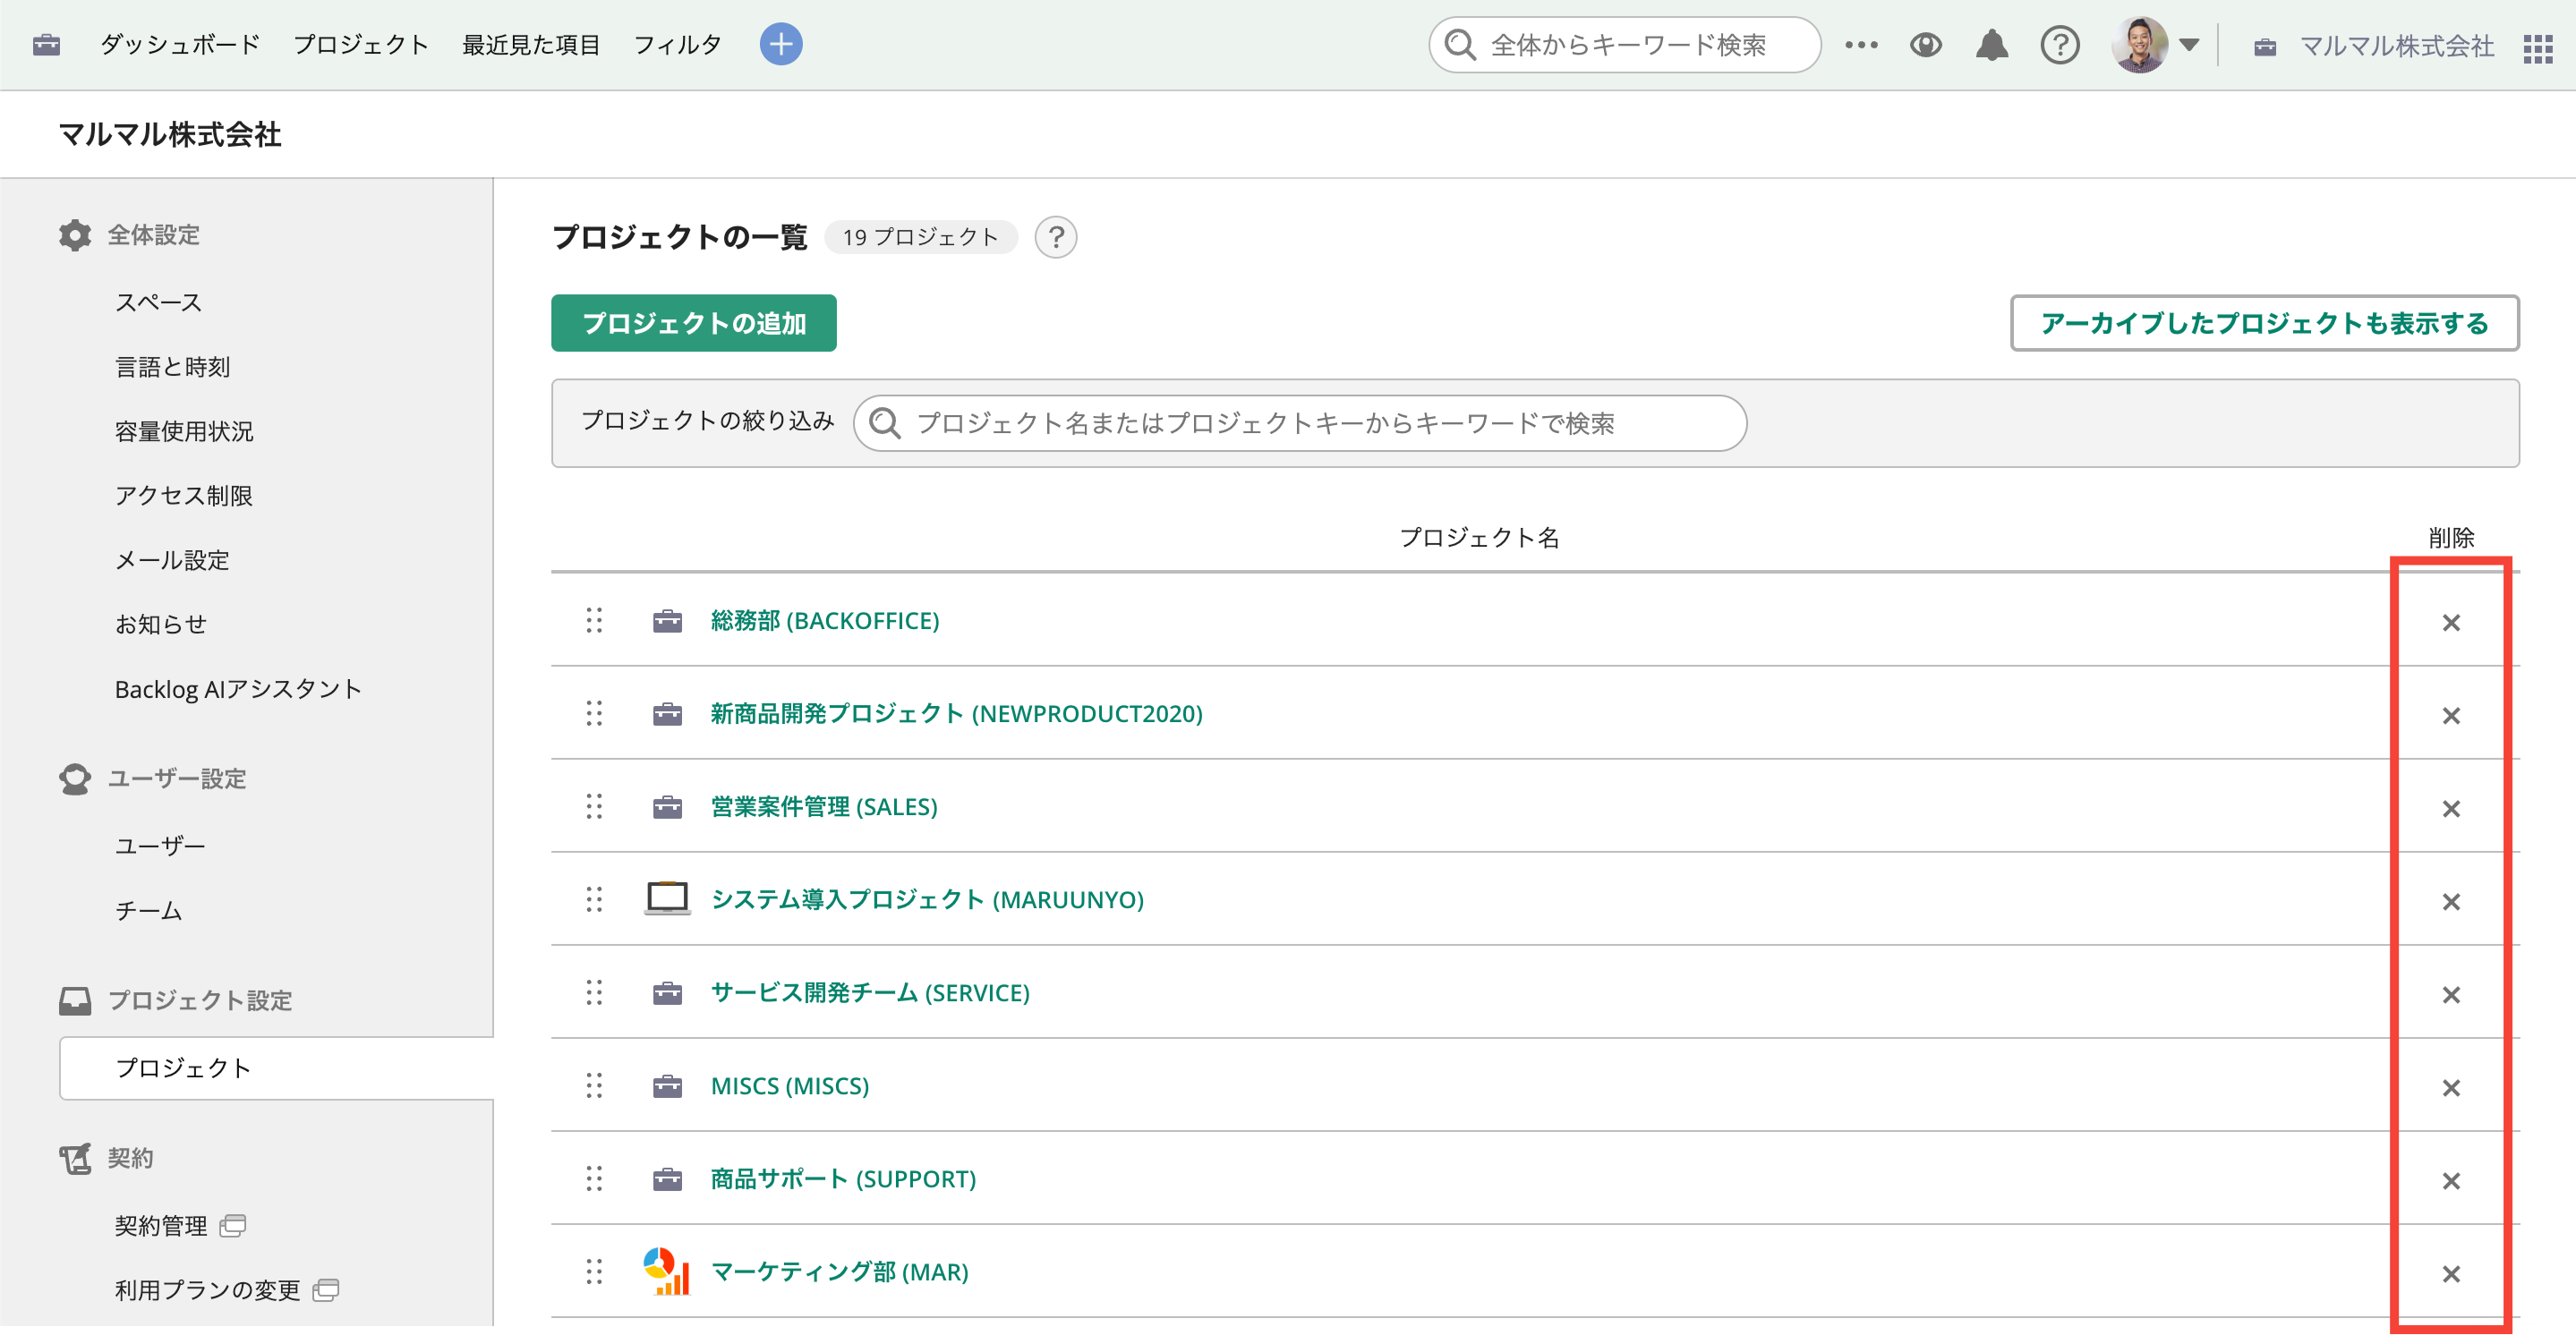Viewport: 2576px width, 1335px height.
Task: Click the laptop icon of システム導入プロジェクト
Action: (667, 898)
